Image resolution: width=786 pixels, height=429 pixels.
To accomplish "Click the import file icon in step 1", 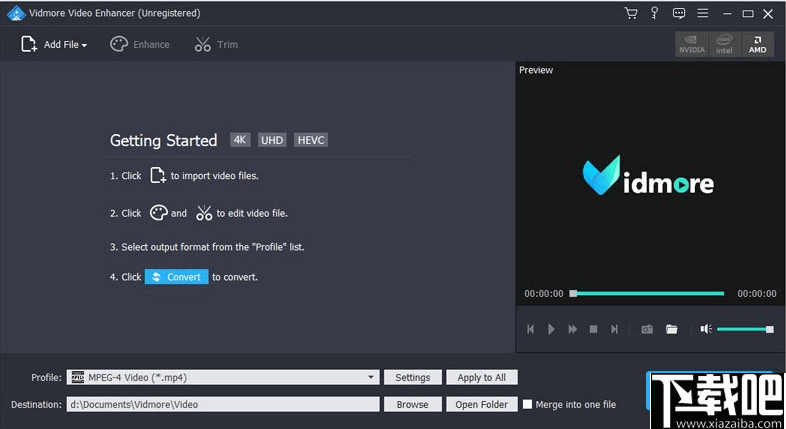I will 158,175.
